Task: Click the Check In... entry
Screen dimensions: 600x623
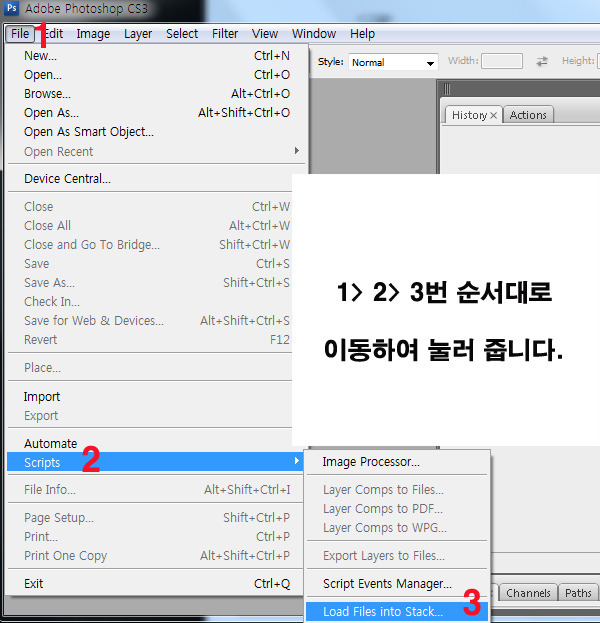Action: 150,302
